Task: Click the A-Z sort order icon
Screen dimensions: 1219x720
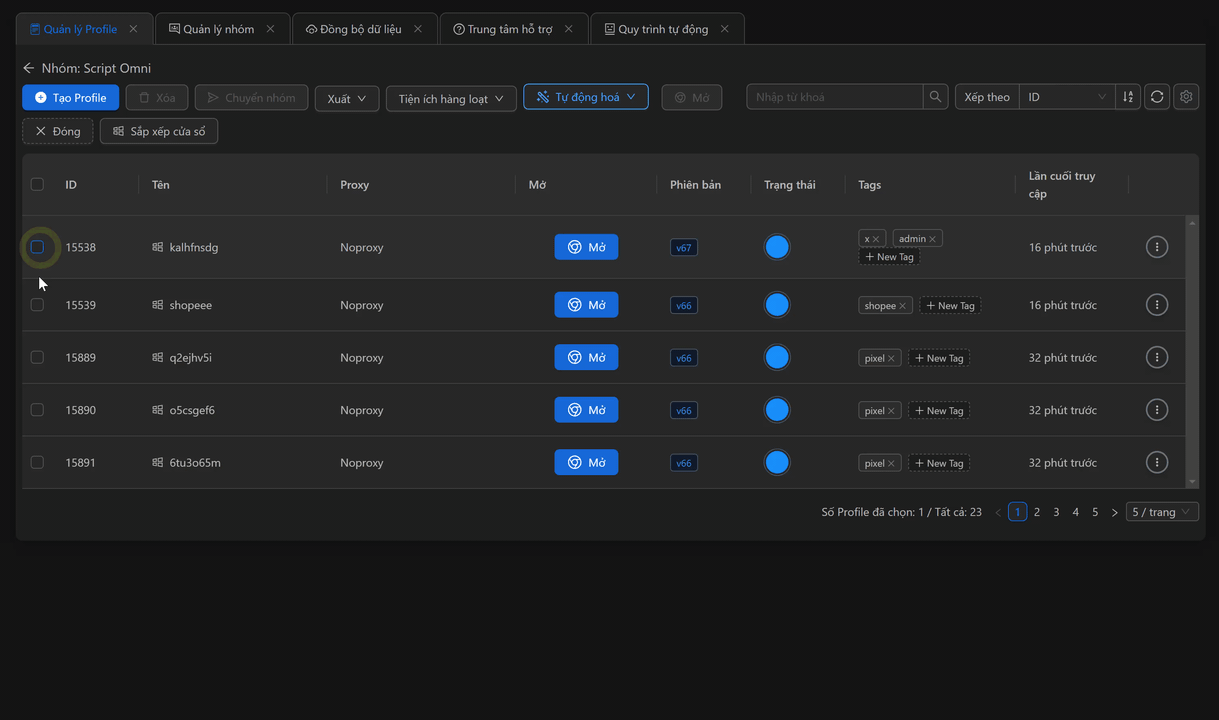Action: click(x=1128, y=96)
